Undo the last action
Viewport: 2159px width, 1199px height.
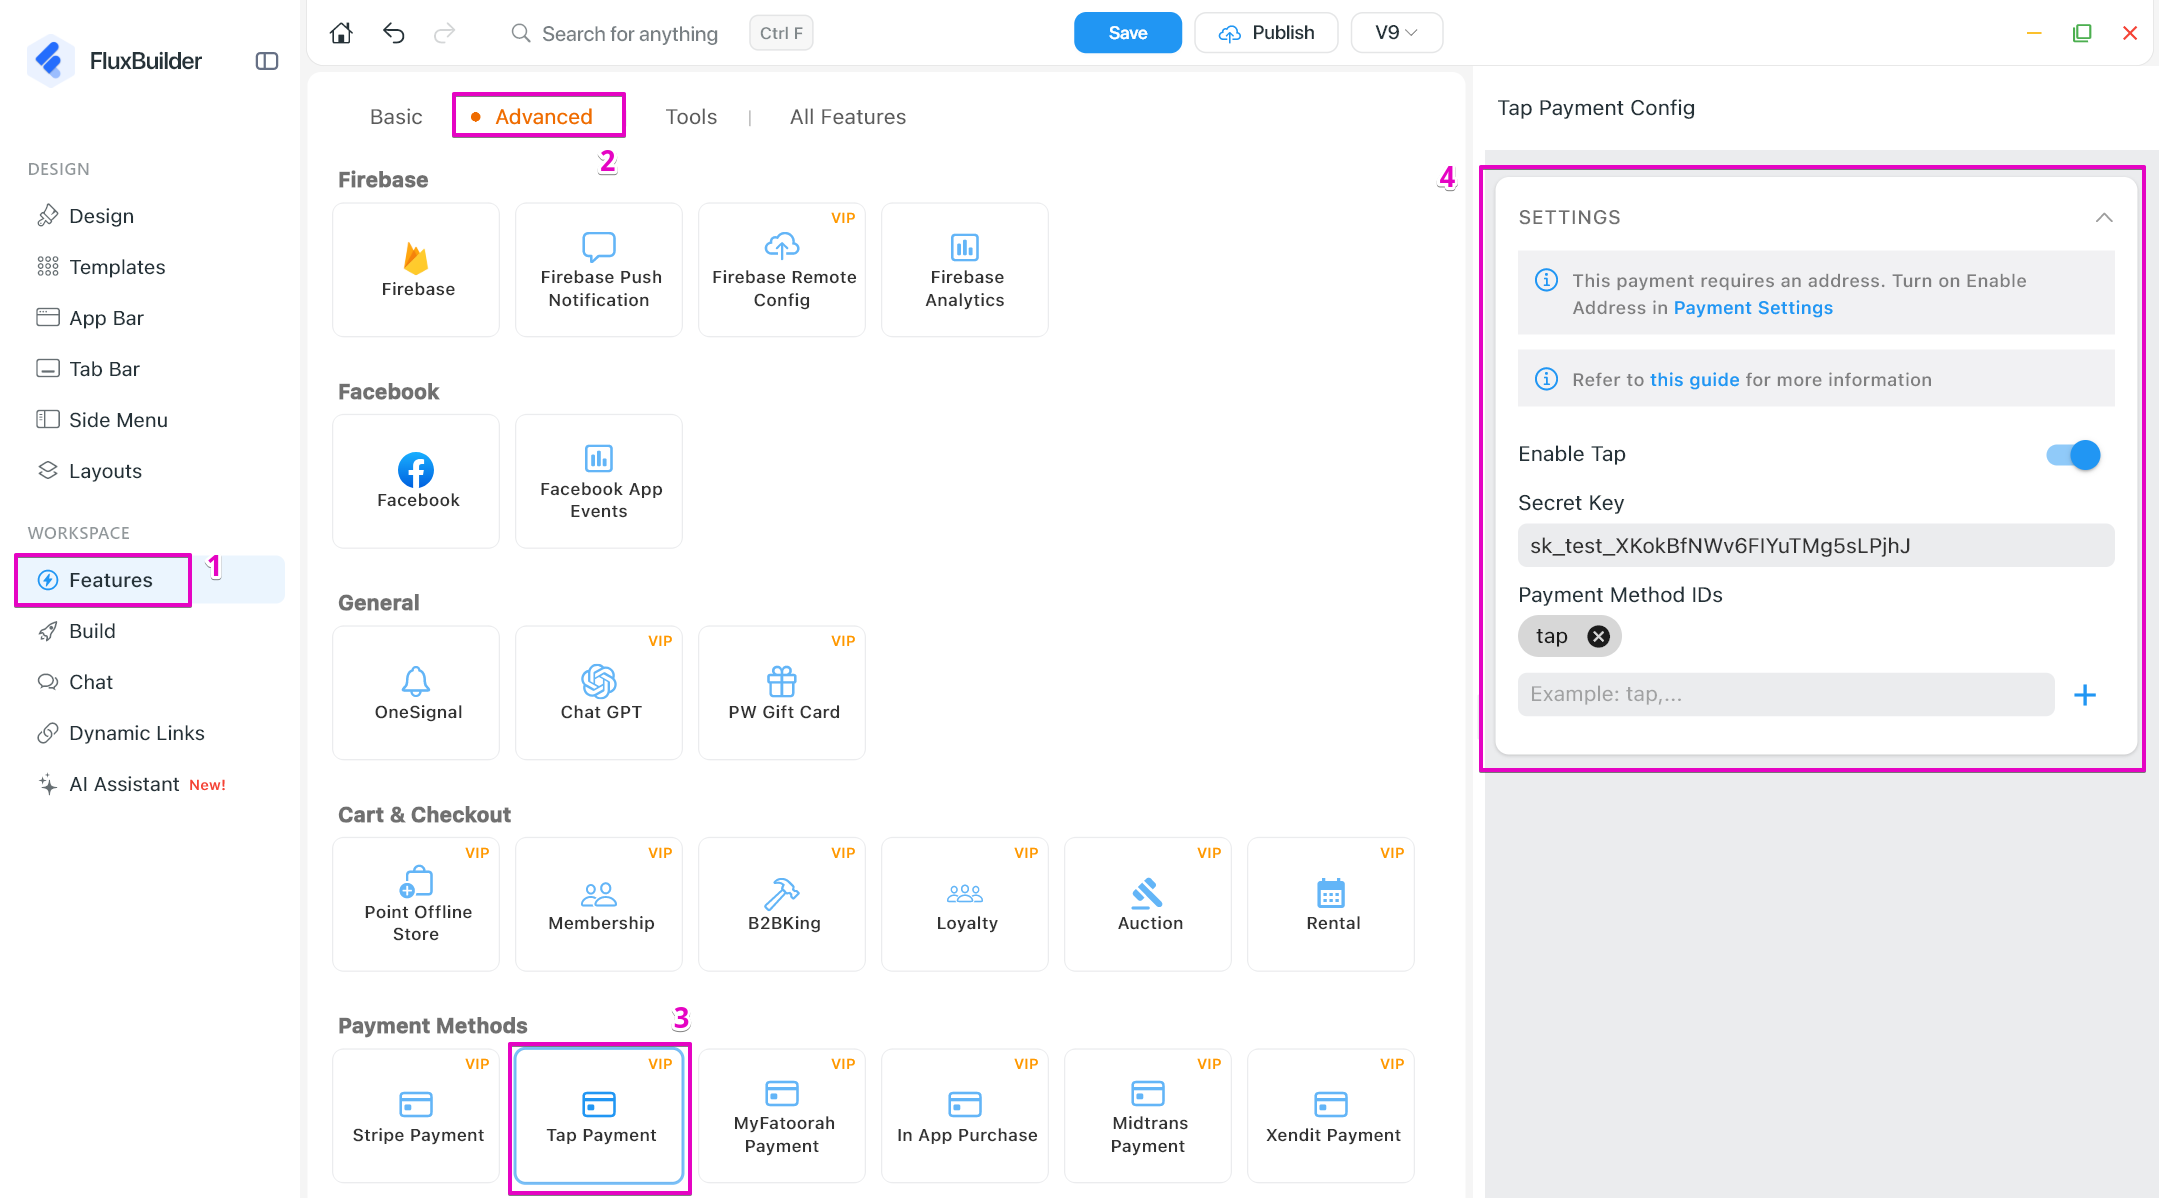point(394,33)
